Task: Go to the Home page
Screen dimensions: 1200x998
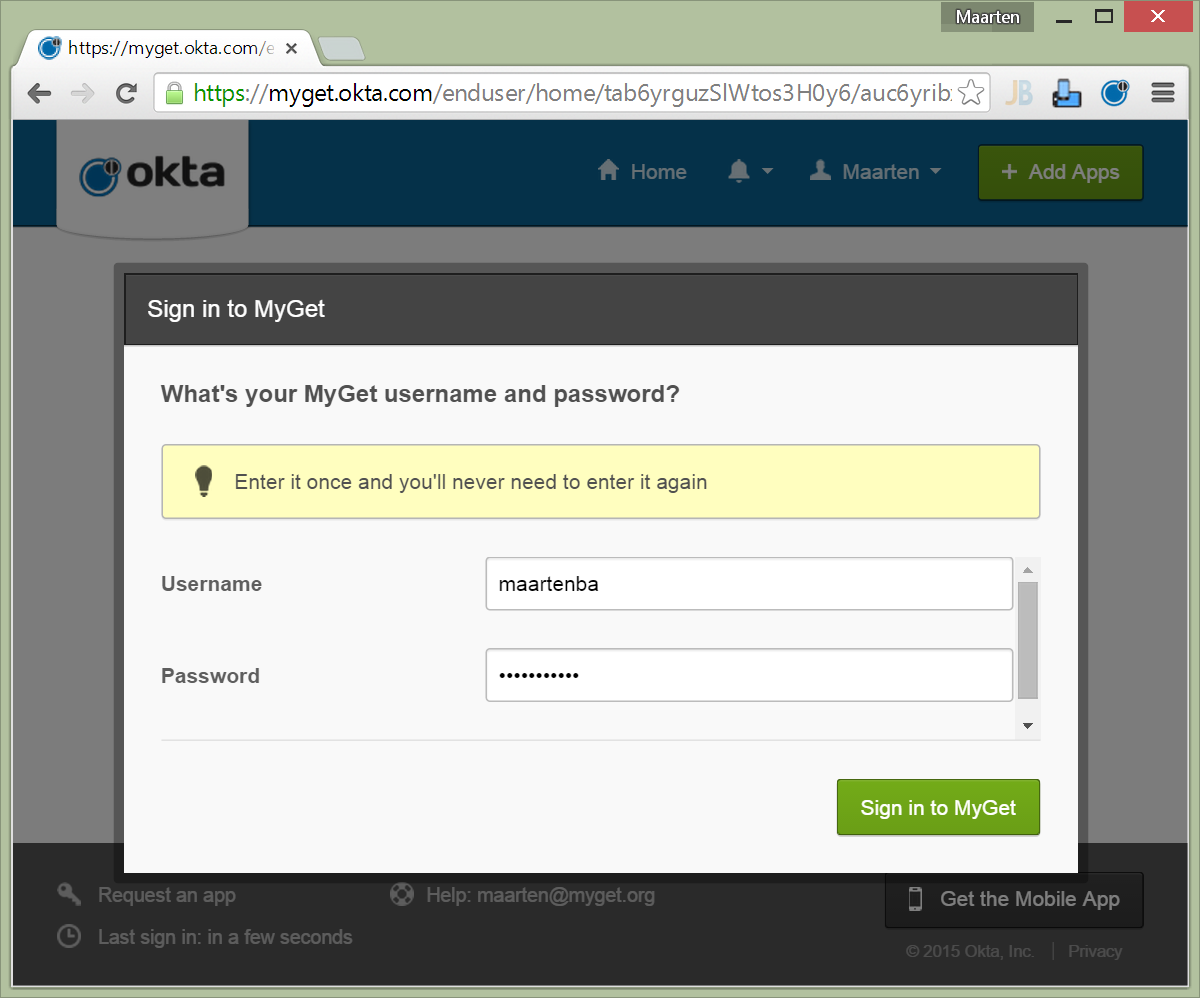Action: tap(642, 172)
